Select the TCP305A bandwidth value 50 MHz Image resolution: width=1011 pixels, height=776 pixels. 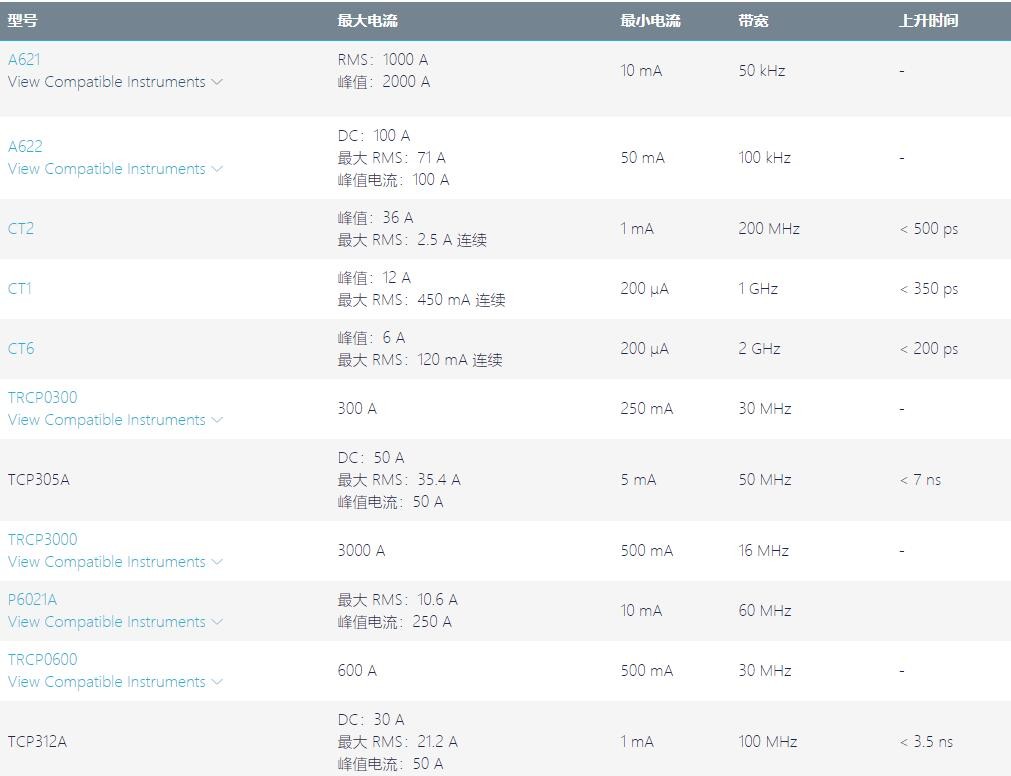tap(765, 480)
